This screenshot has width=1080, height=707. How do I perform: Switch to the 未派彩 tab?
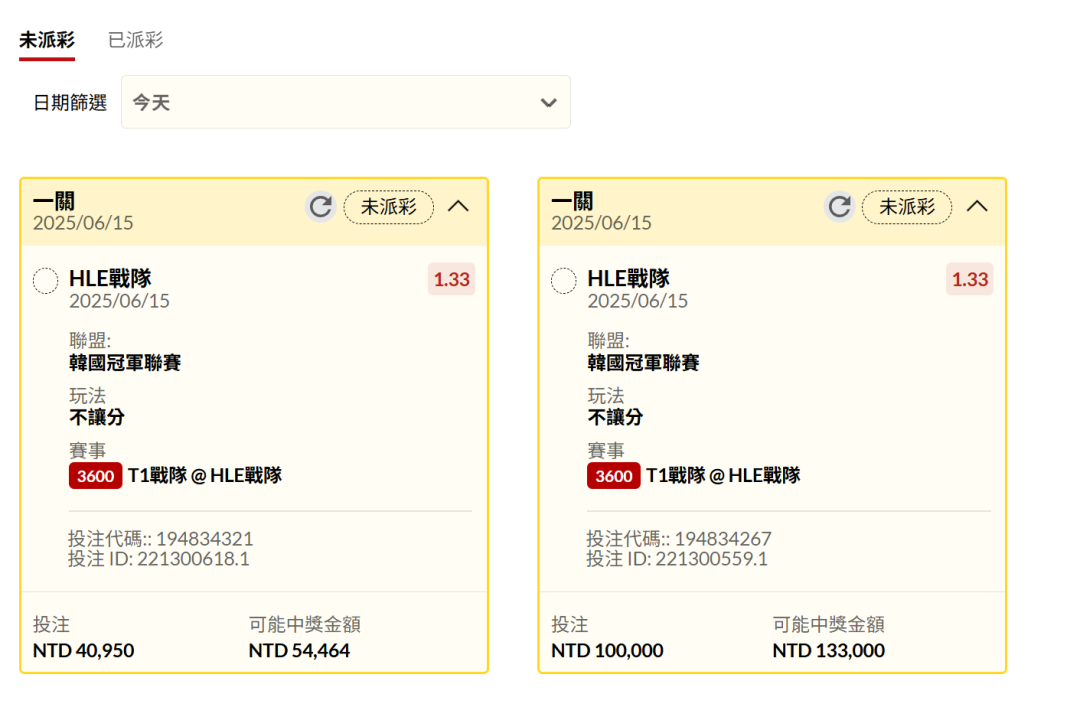(x=47, y=40)
